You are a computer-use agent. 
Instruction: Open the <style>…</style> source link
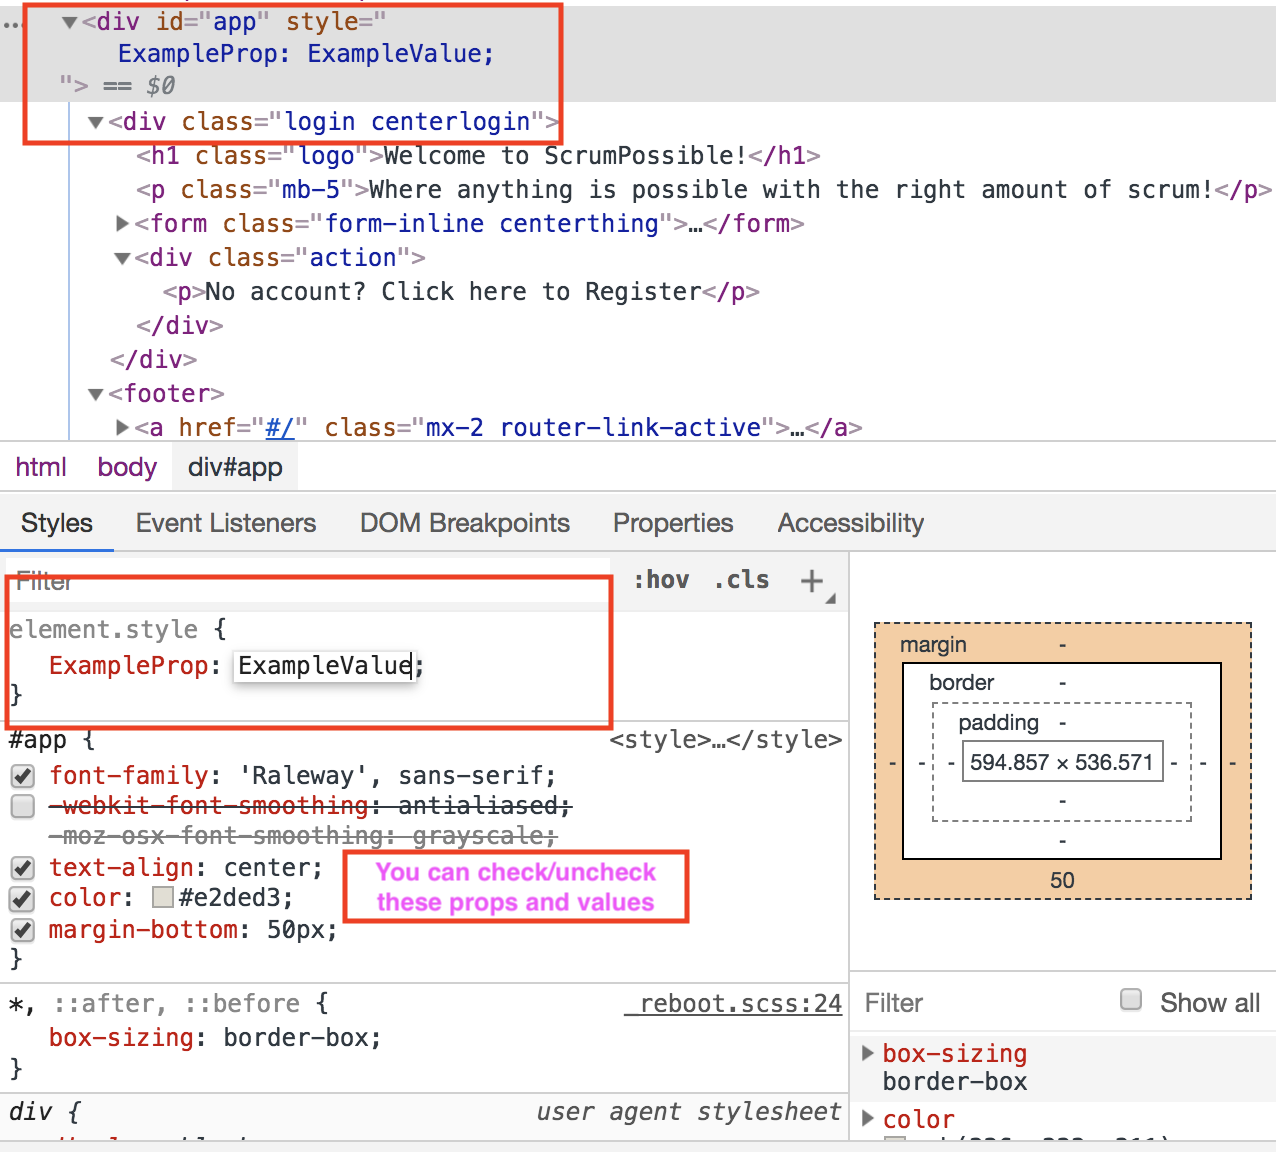(x=726, y=740)
